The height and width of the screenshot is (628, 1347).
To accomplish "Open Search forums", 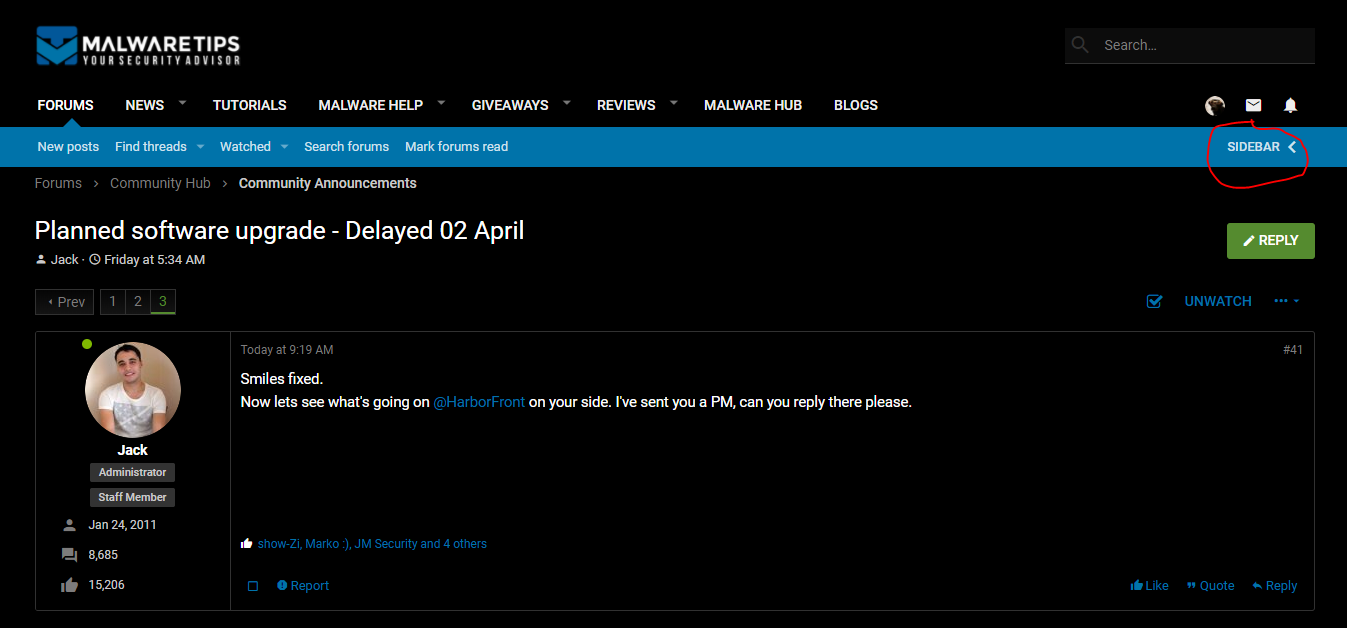I will 346,147.
